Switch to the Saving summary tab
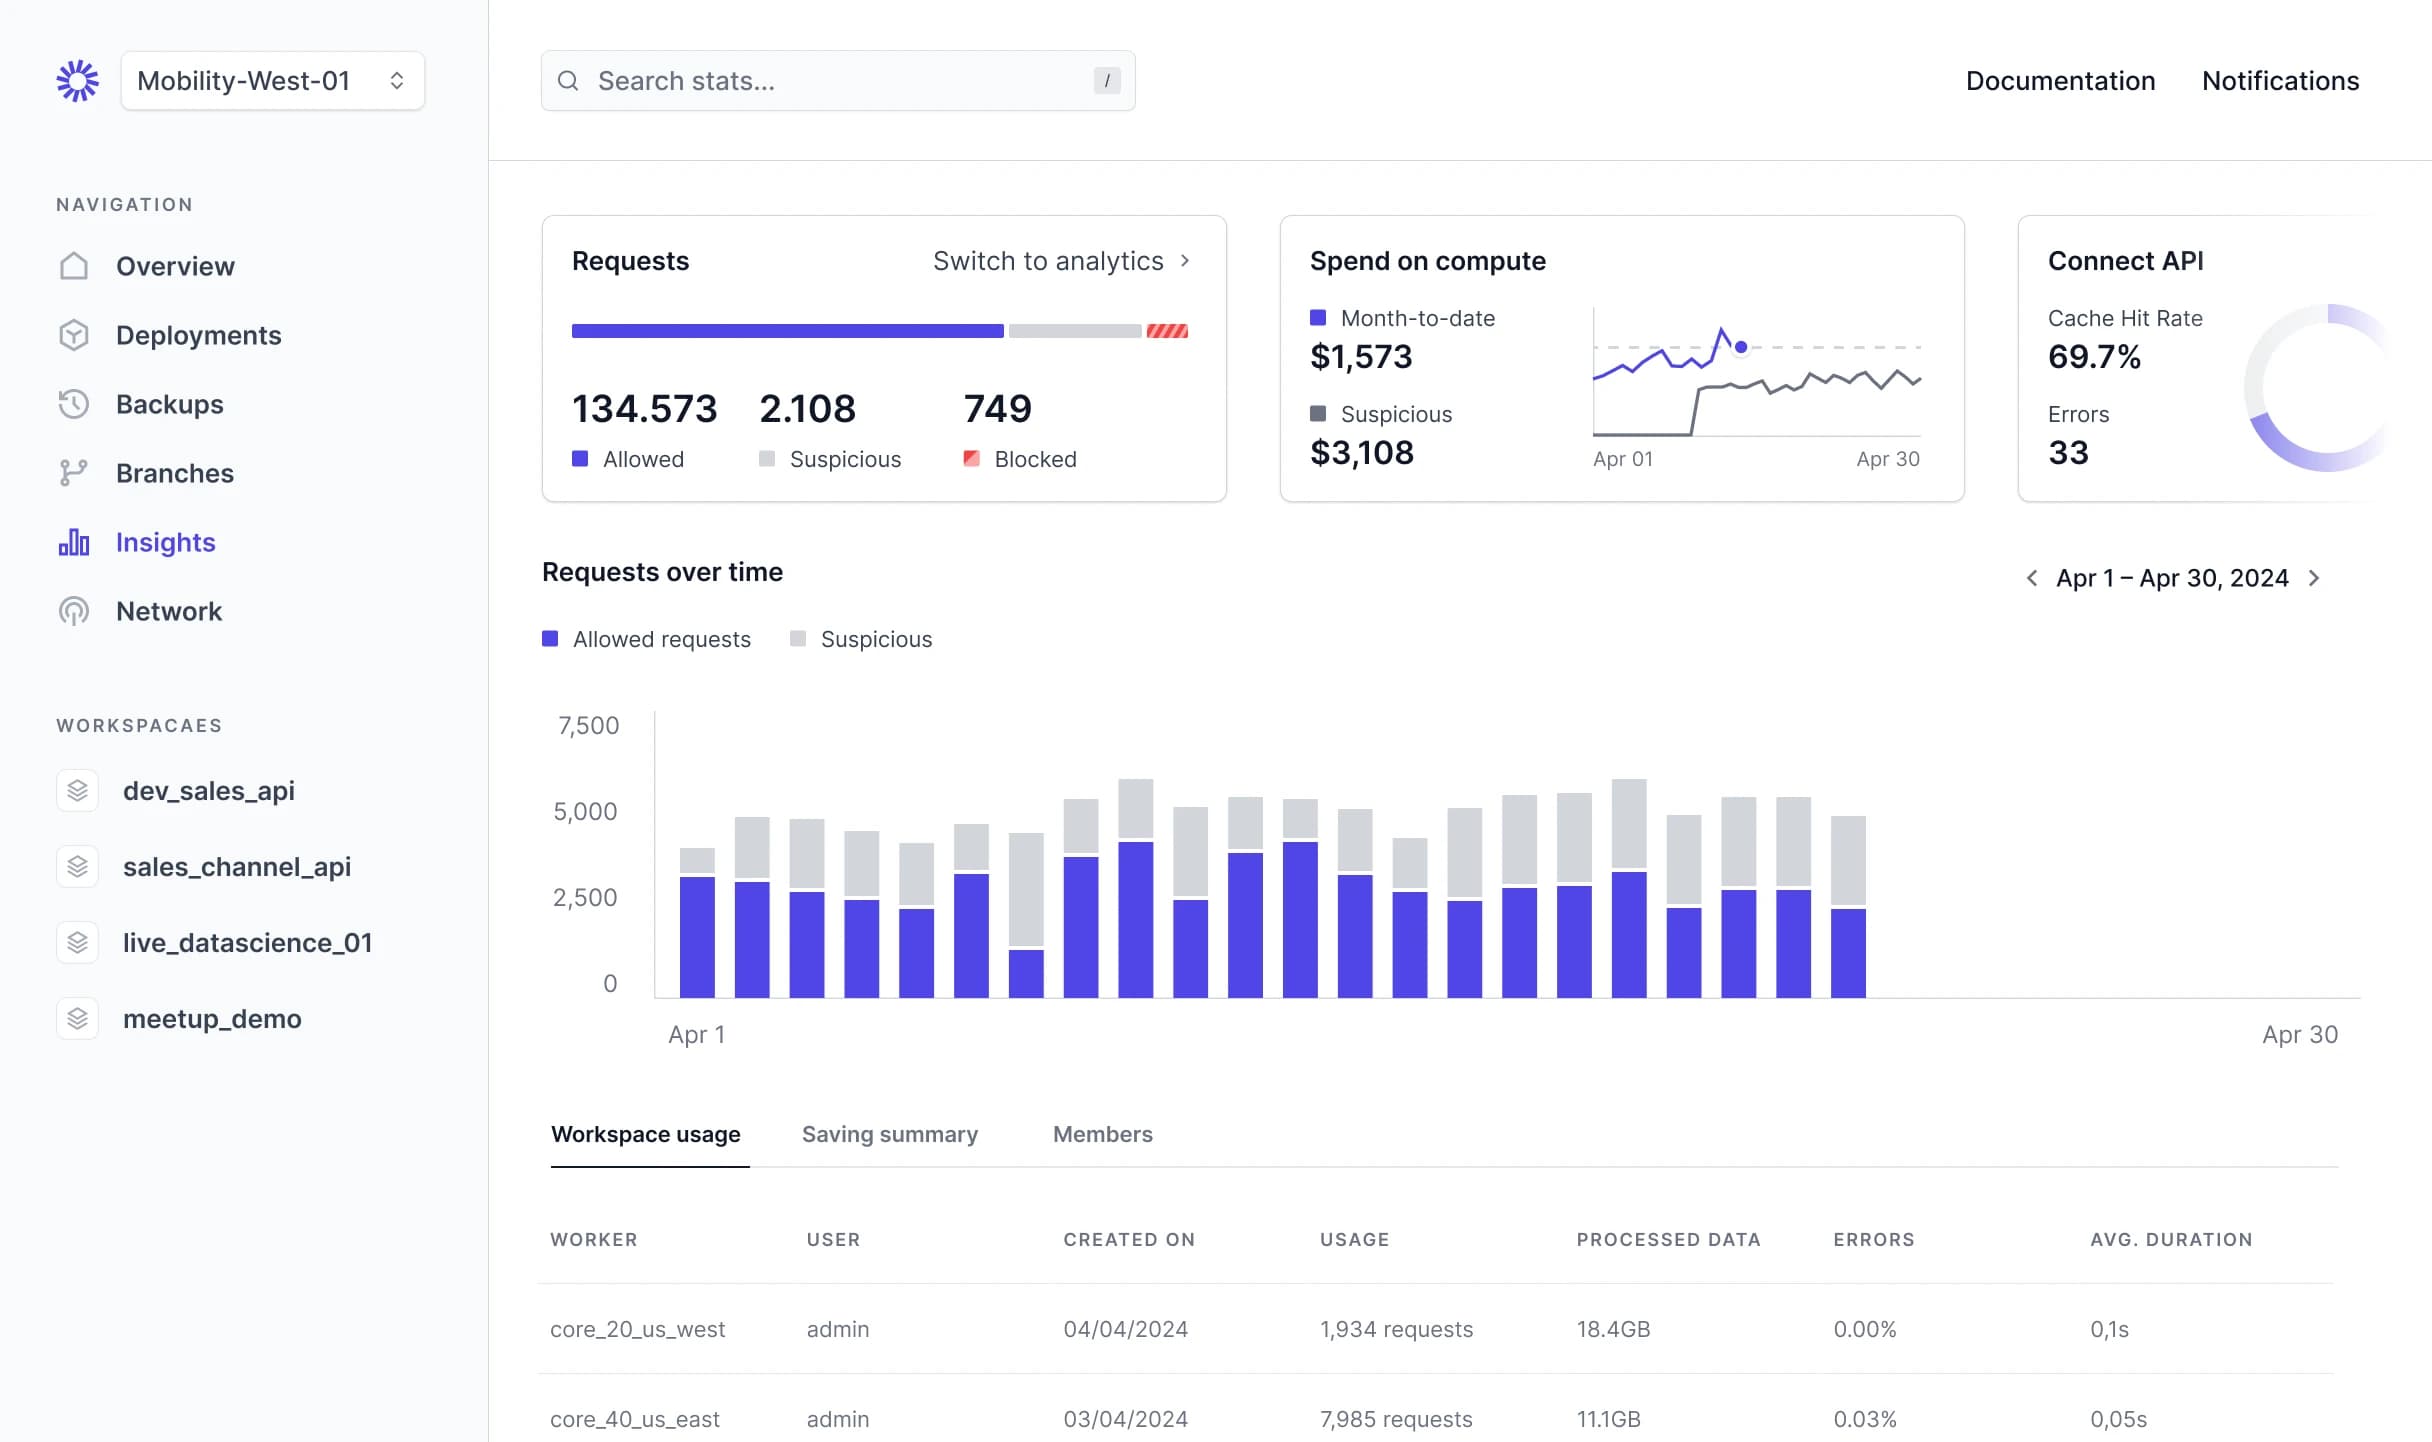 pyautogui.click(x=889, y=1134)
